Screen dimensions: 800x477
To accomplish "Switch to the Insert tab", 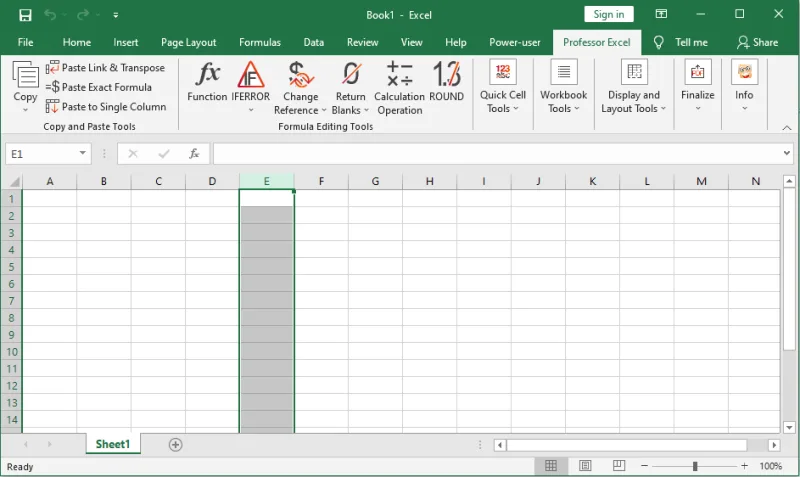I will point(126,42).
